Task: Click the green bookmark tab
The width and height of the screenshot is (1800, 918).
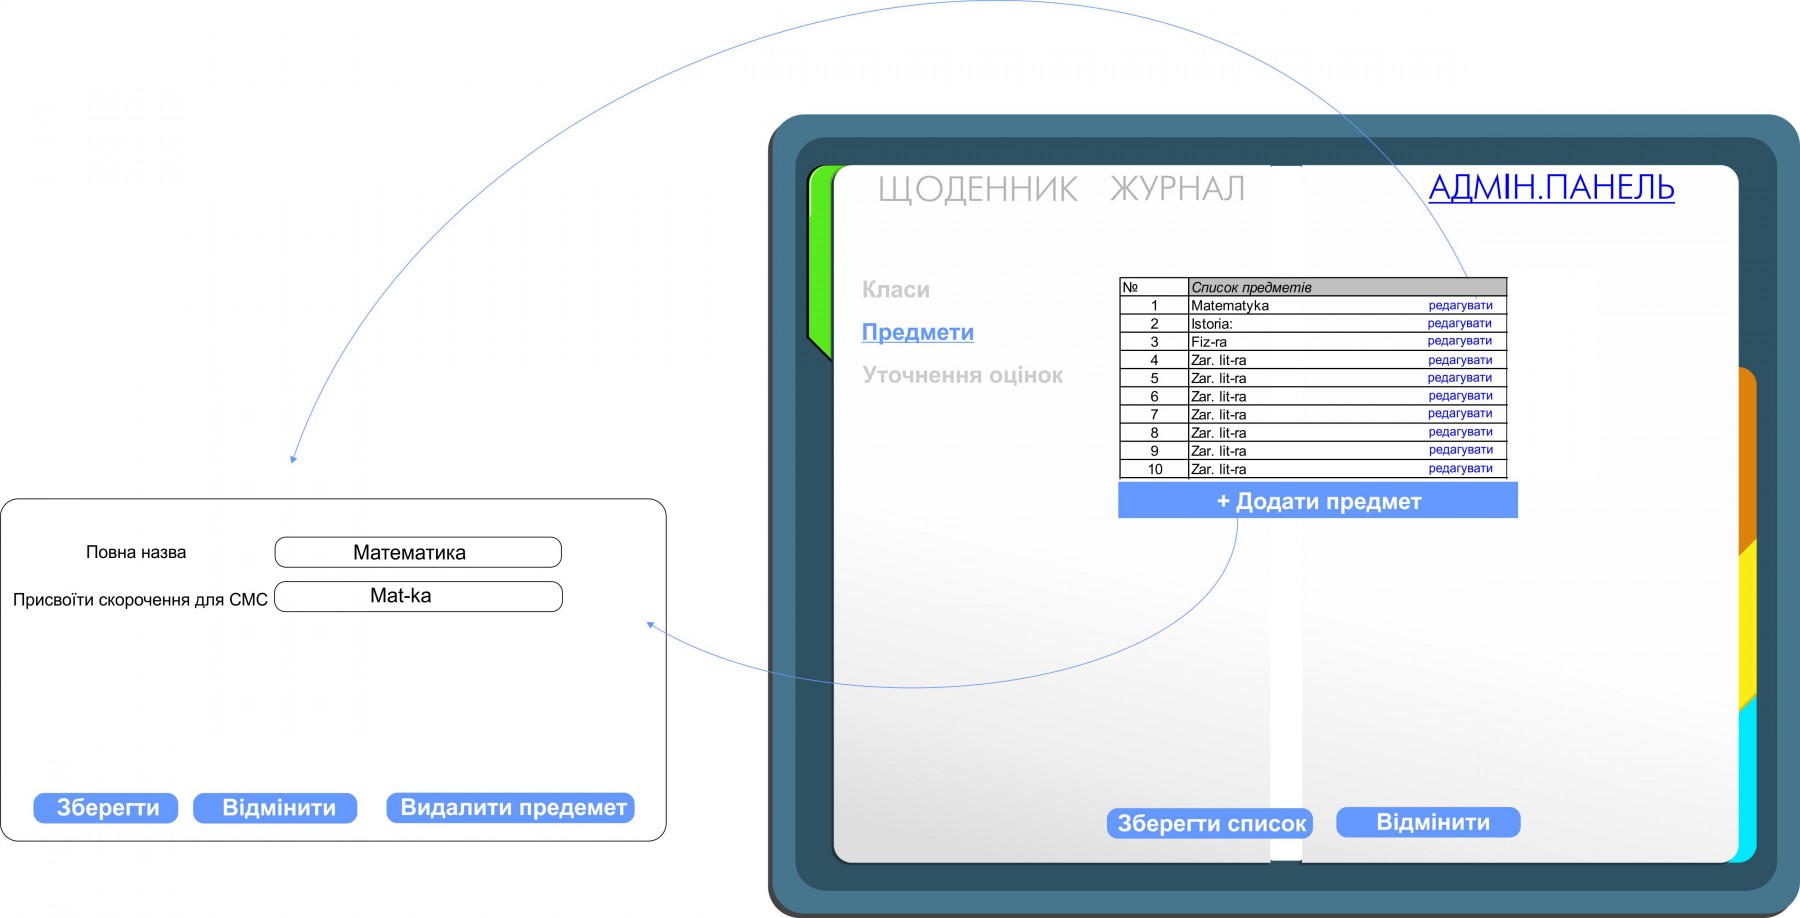Action: click(819, 260)
